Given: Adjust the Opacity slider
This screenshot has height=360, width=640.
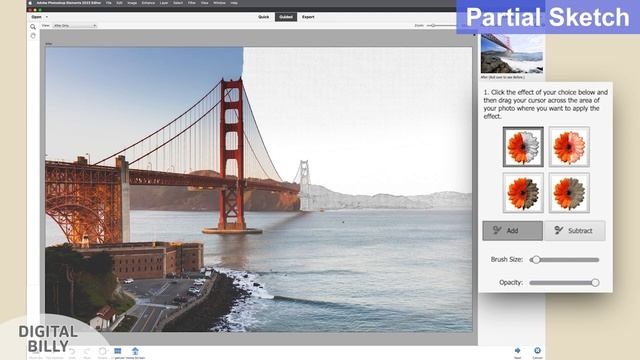Looking at the screenshot, I should pos(564,282).
